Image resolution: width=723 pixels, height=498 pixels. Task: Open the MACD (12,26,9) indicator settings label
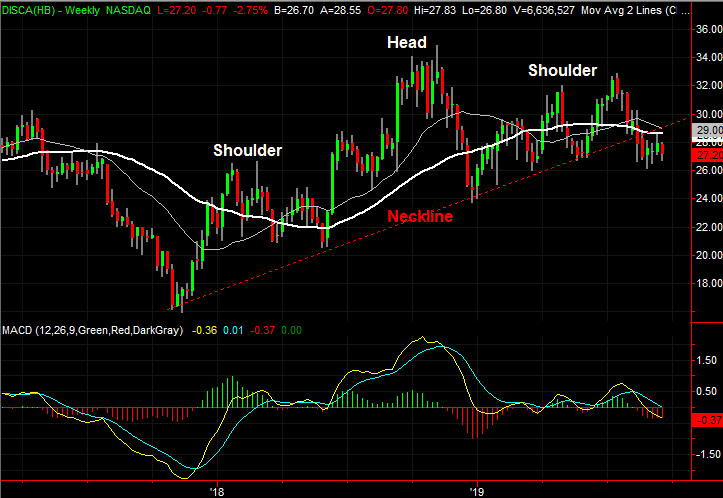(x=92, y=330)
